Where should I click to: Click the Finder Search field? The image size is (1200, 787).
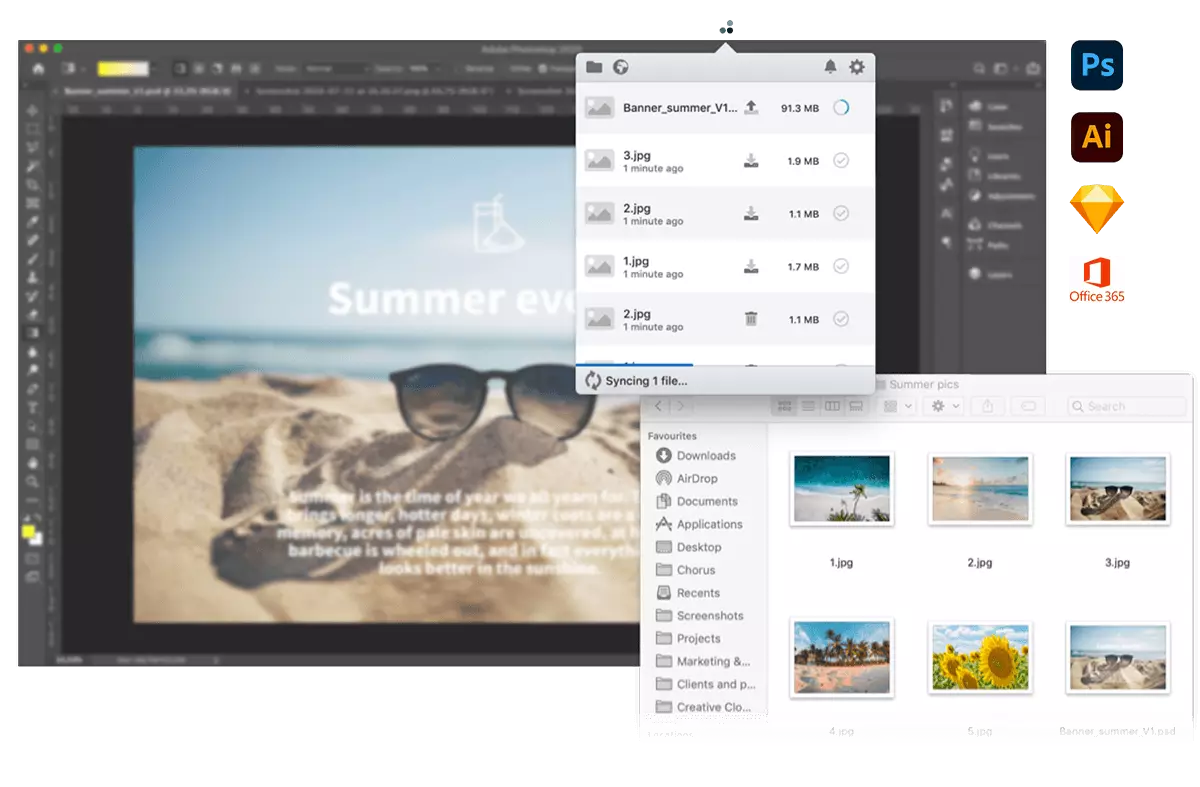pyautogui.click(x=1126, y=406)
